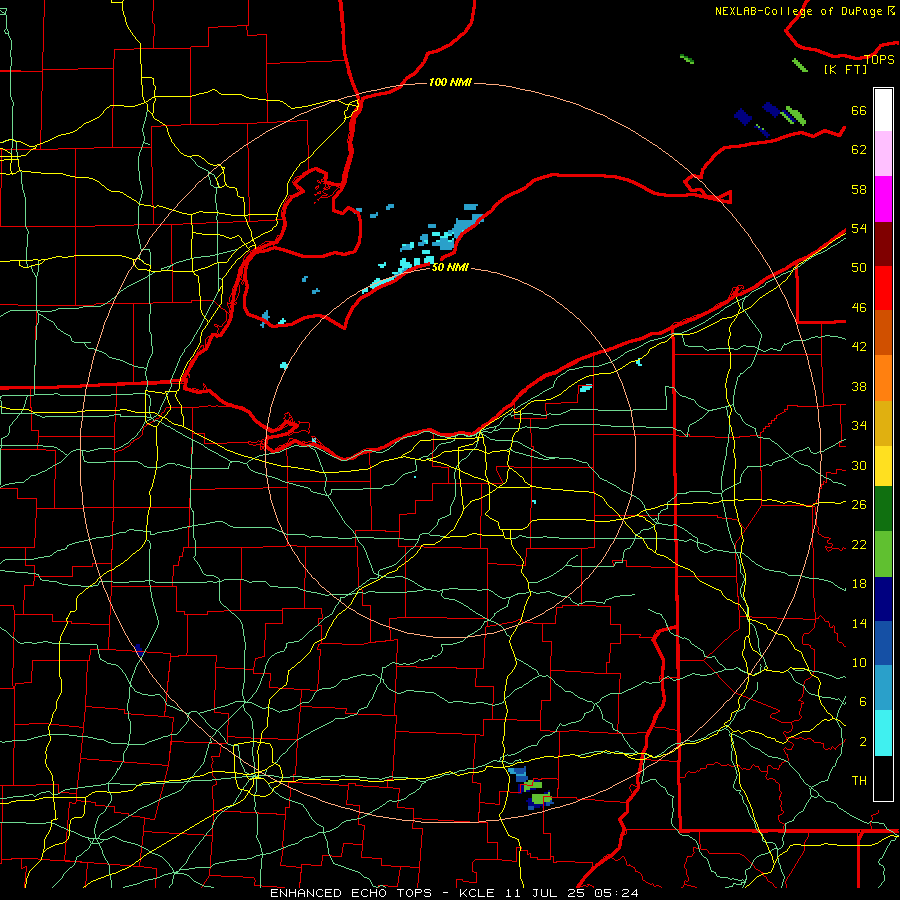The height and width of the screenshot is (900, 900).
Task: Select the dark red legend band
Action: (883, 244)
